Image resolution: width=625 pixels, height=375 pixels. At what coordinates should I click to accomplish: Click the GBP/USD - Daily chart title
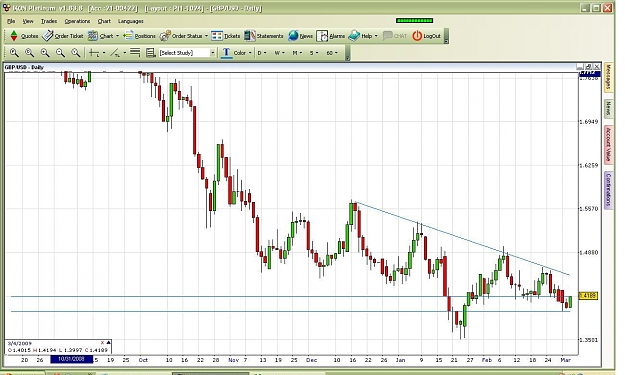click(x=24, y=67)
